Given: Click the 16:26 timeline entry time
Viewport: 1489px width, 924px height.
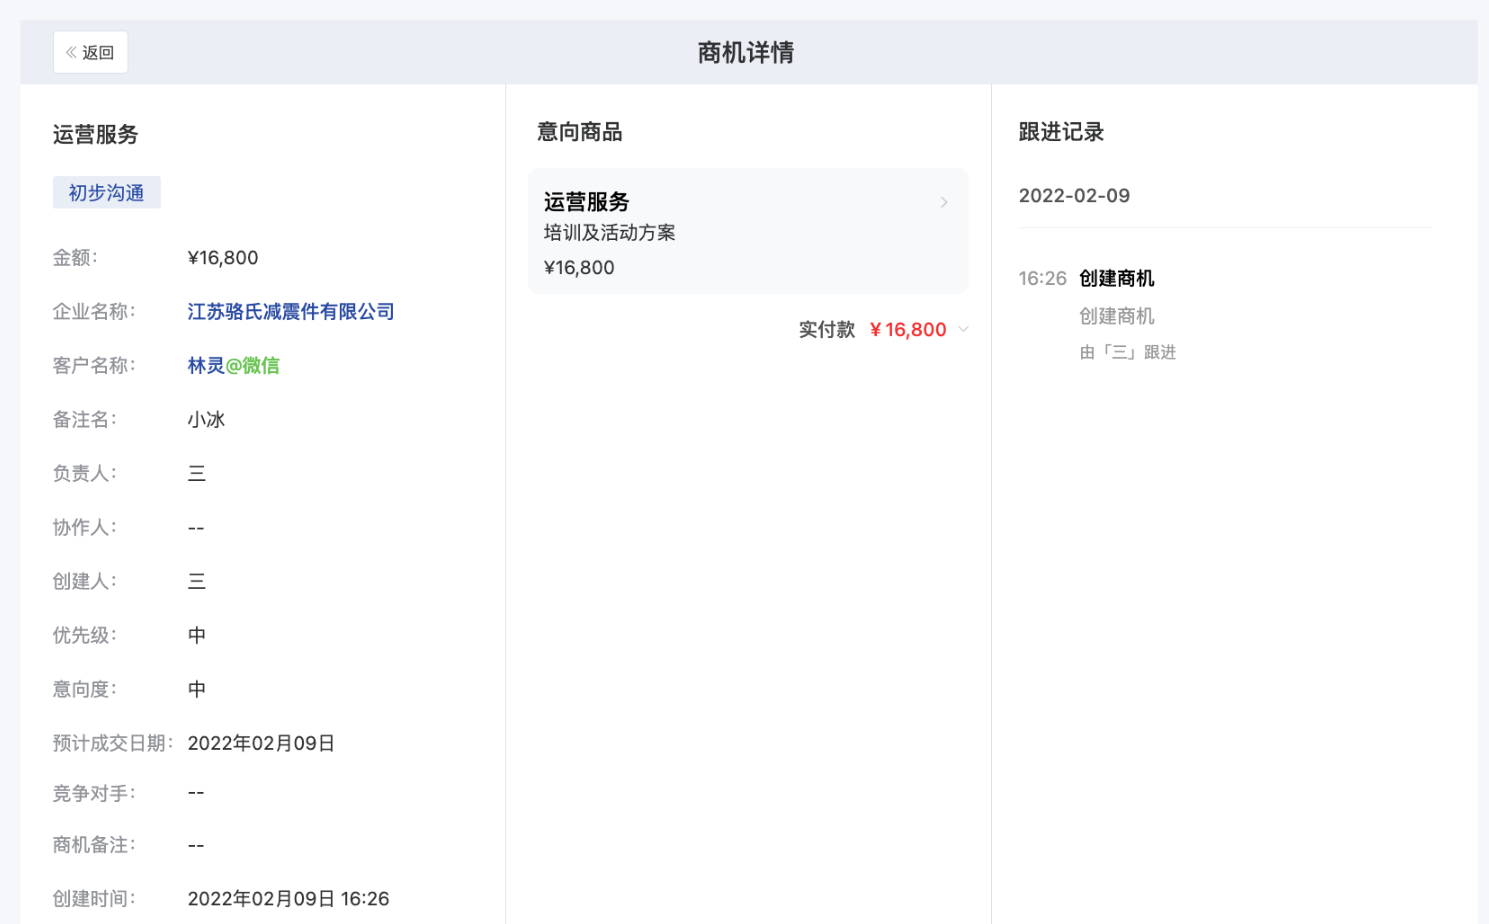Looking at the screenshot, I should [x=1043, y=279].
